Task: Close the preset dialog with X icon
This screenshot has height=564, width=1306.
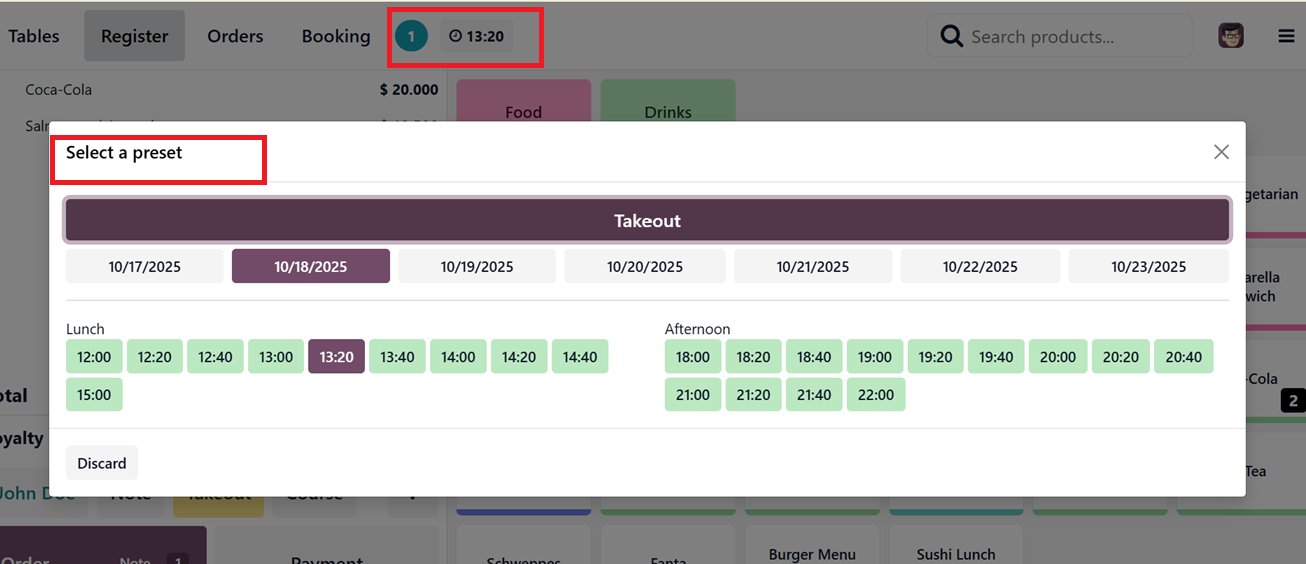Action: point(1221,152)
